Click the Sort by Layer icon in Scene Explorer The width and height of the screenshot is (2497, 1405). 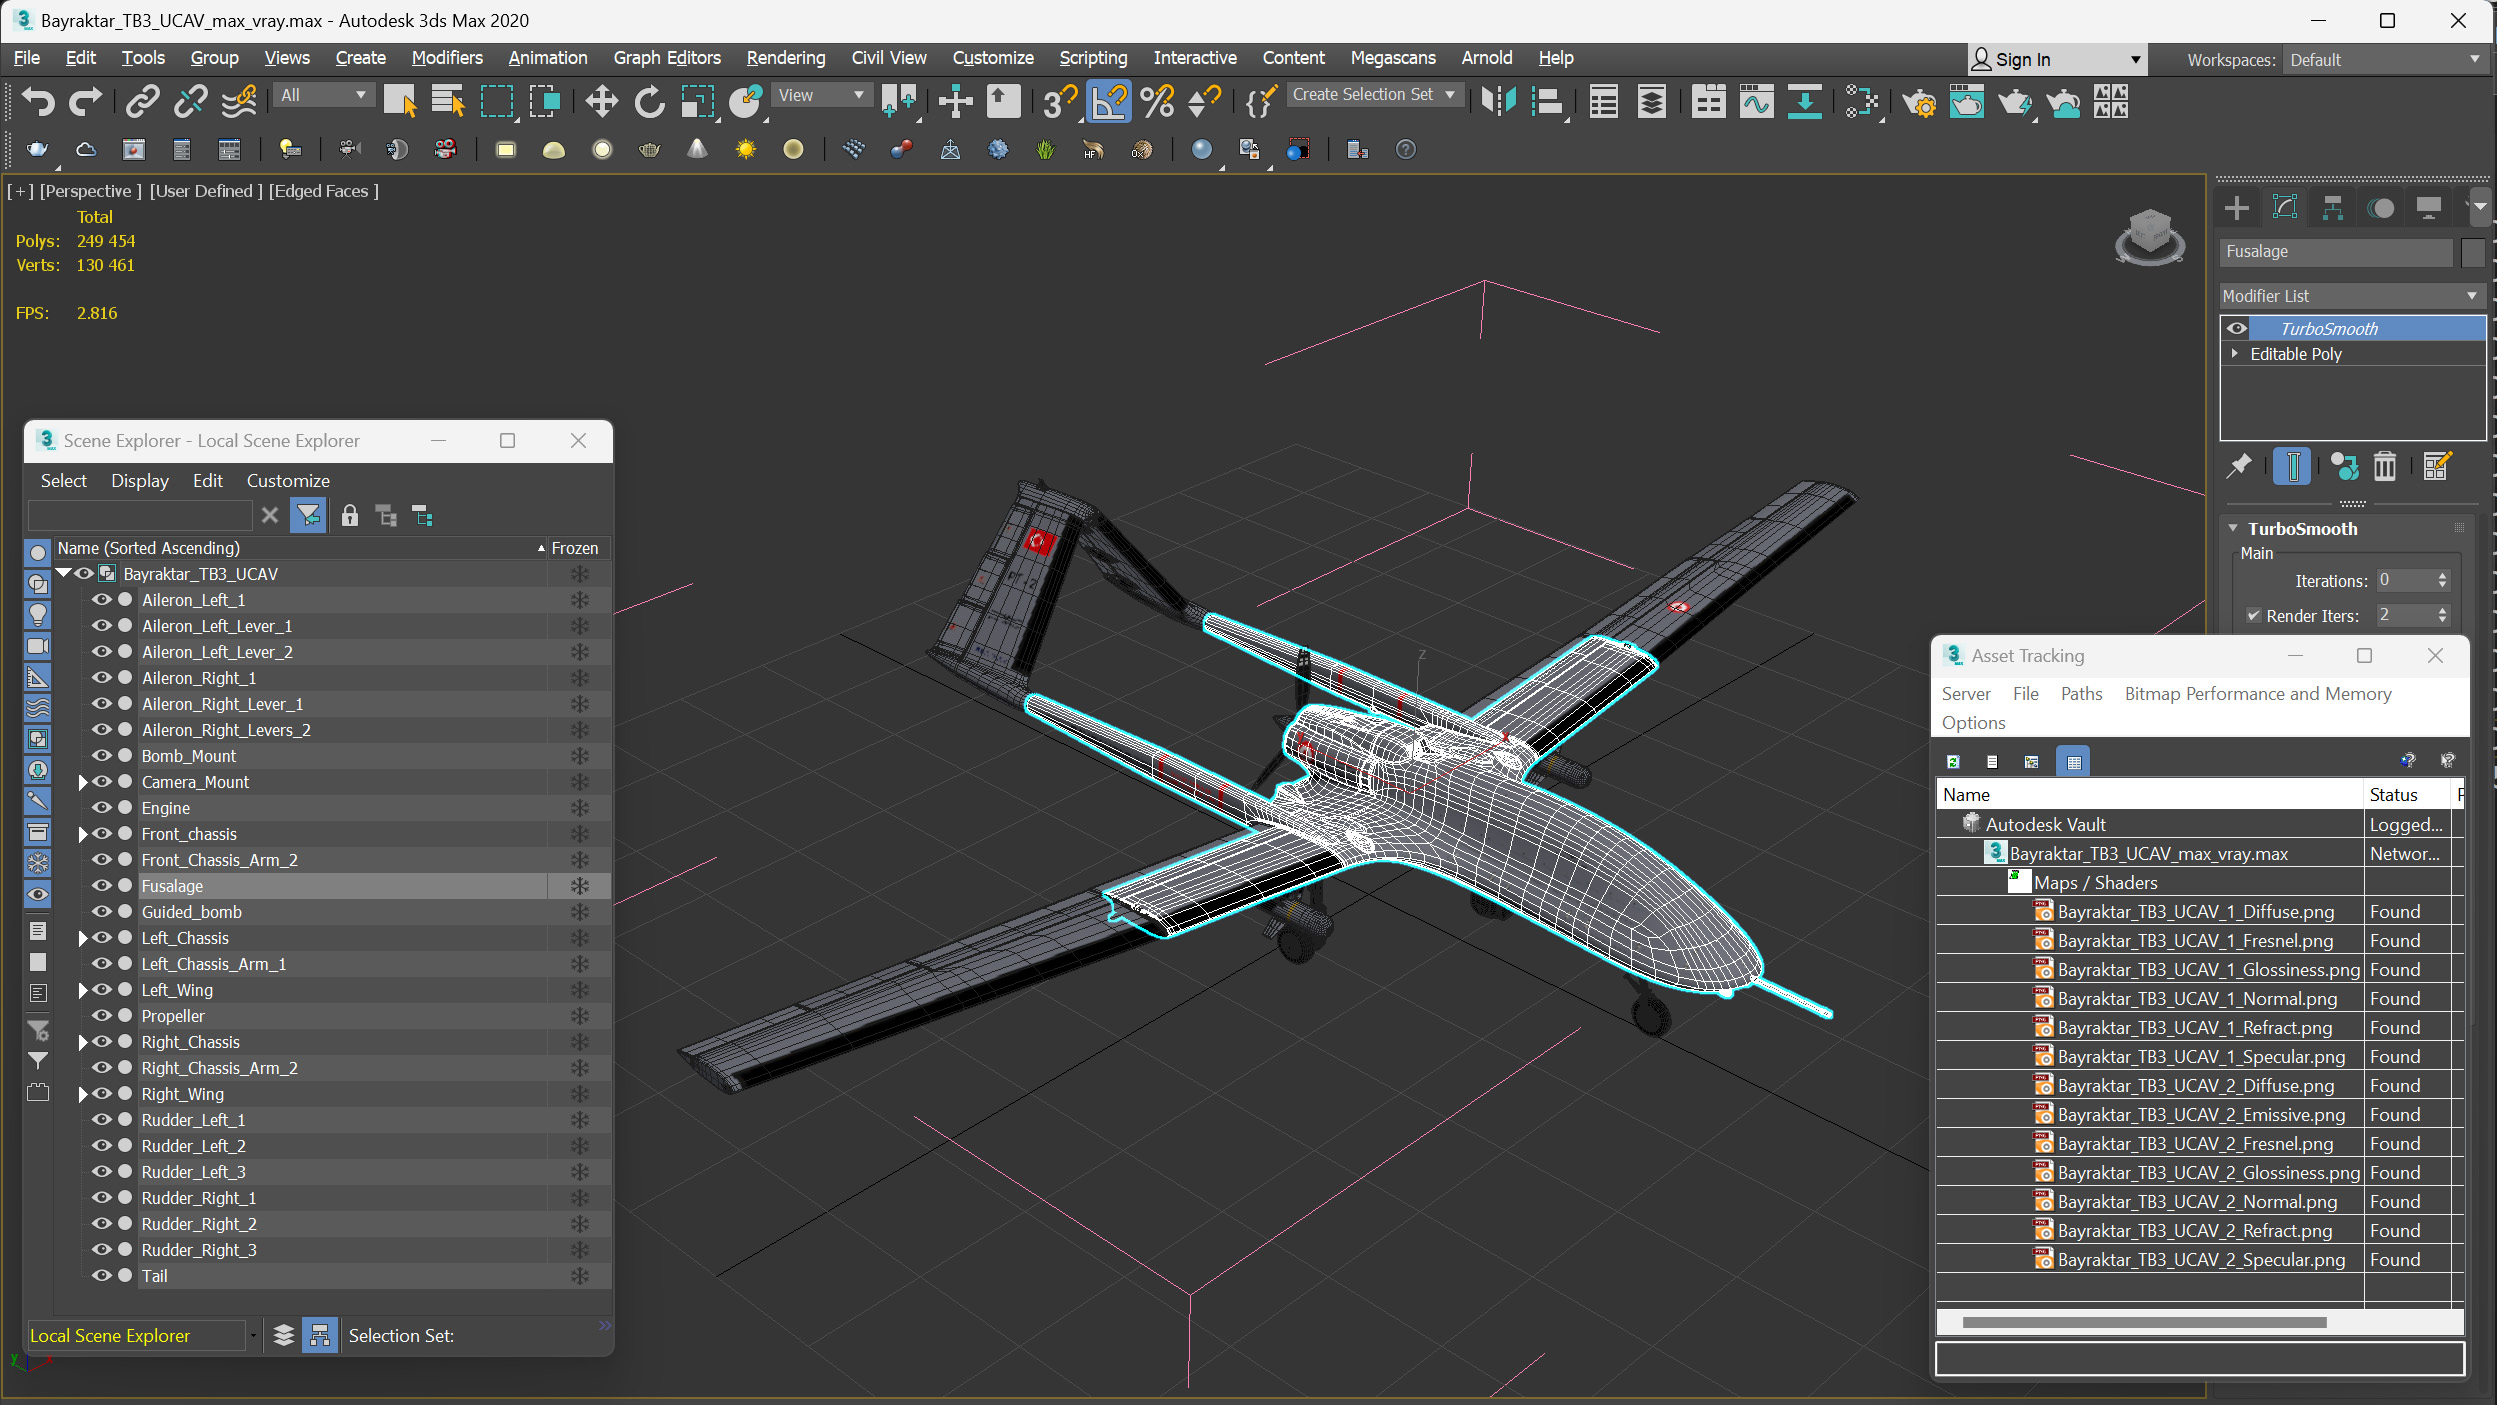(x=283, y=1335)
